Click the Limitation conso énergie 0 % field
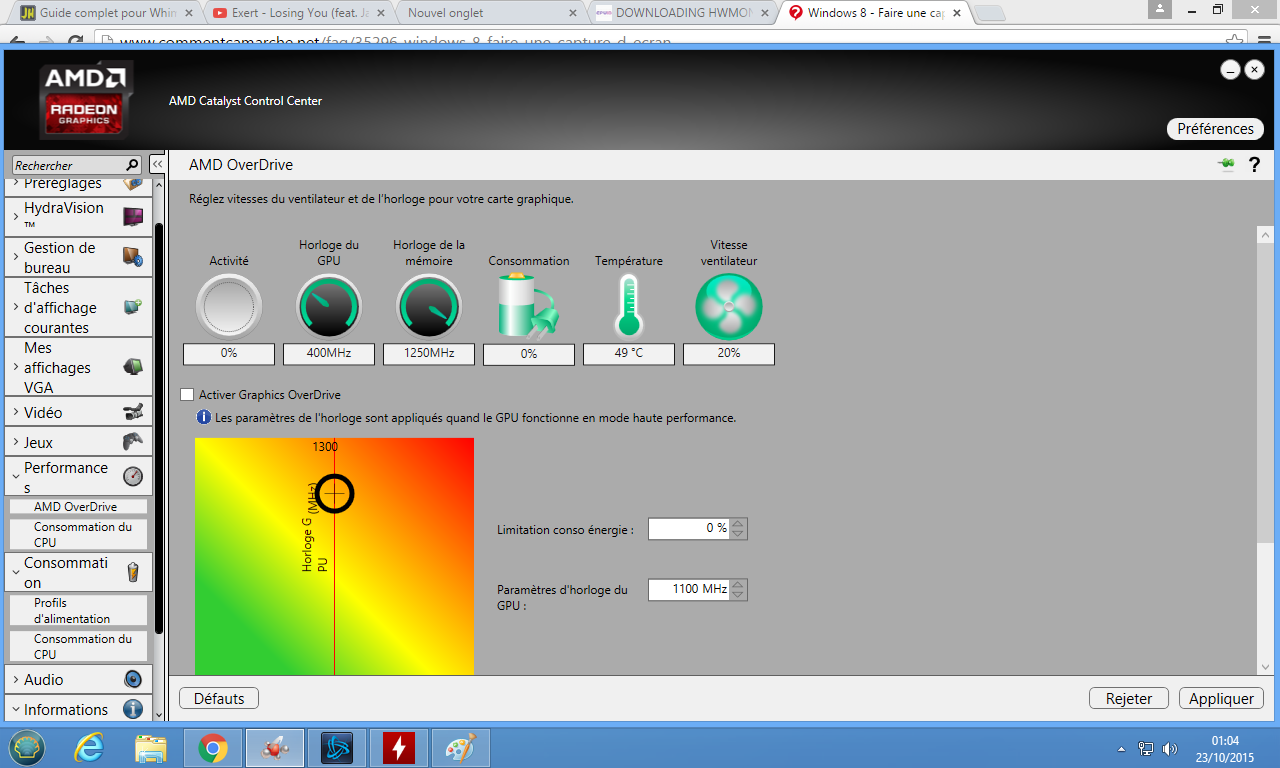The image size is (1280, 768). click(x=689, y=528)
